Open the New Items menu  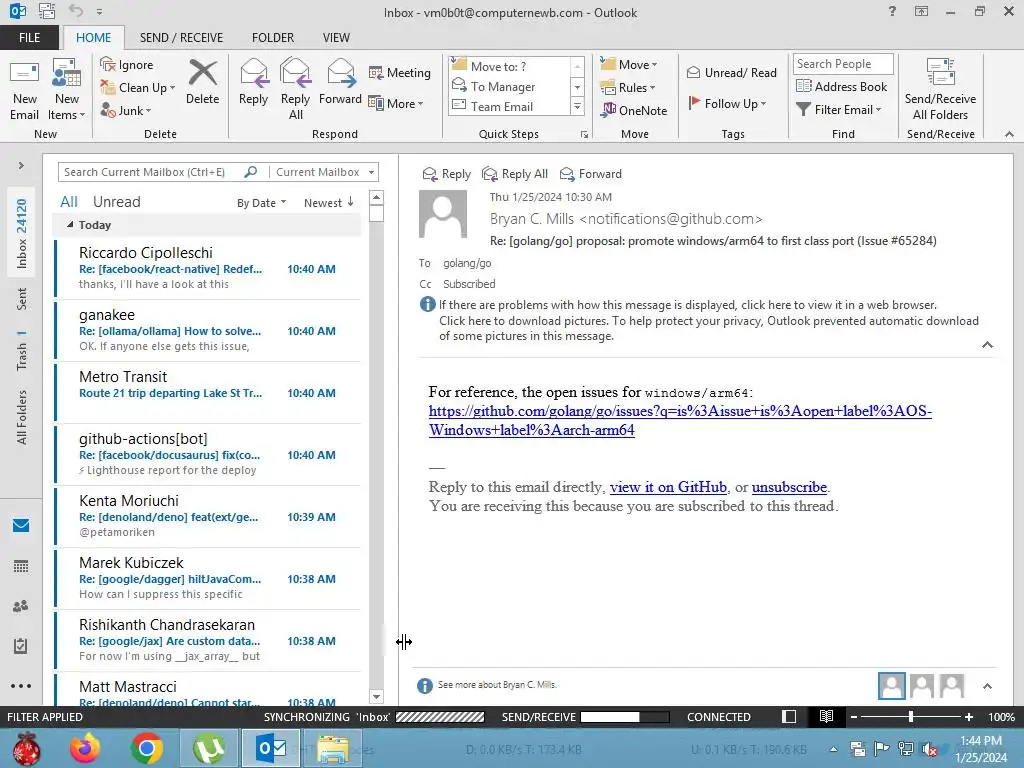point(67,90)
